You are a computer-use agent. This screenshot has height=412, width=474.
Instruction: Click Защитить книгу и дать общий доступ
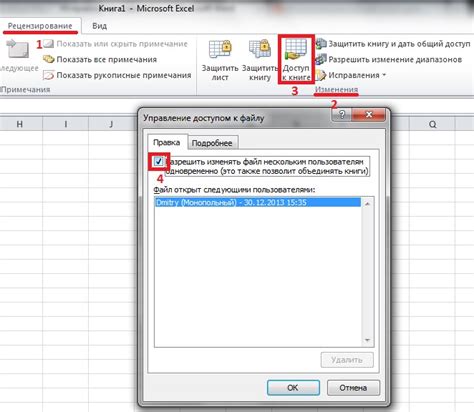point(393,44)
